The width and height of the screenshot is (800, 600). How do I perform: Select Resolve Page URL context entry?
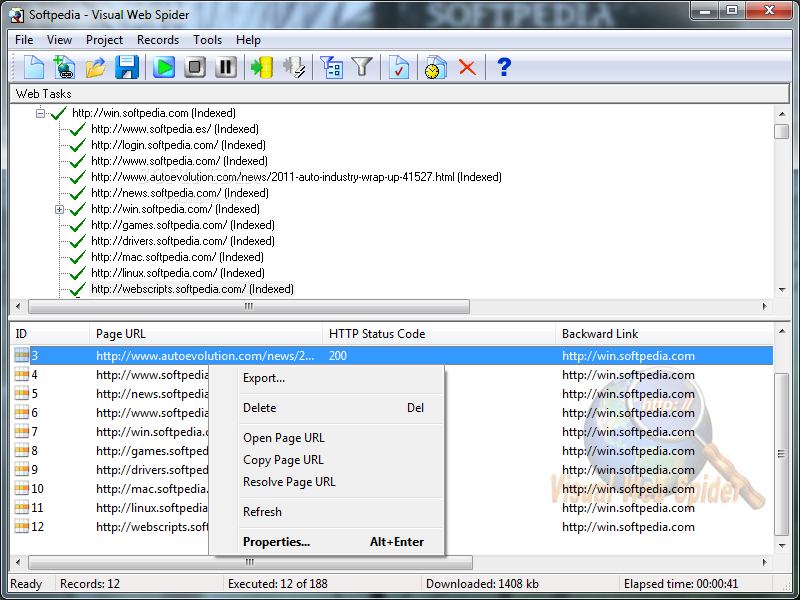327,482
